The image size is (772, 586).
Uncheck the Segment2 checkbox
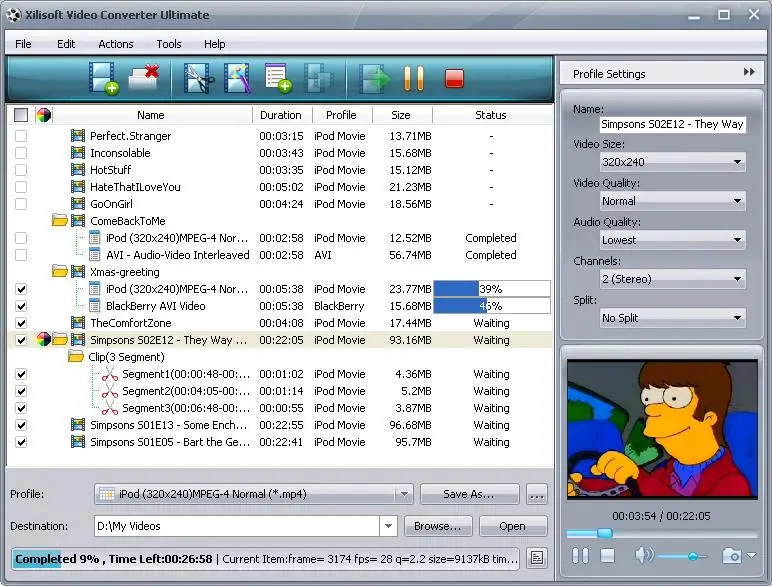coord(21,391)
